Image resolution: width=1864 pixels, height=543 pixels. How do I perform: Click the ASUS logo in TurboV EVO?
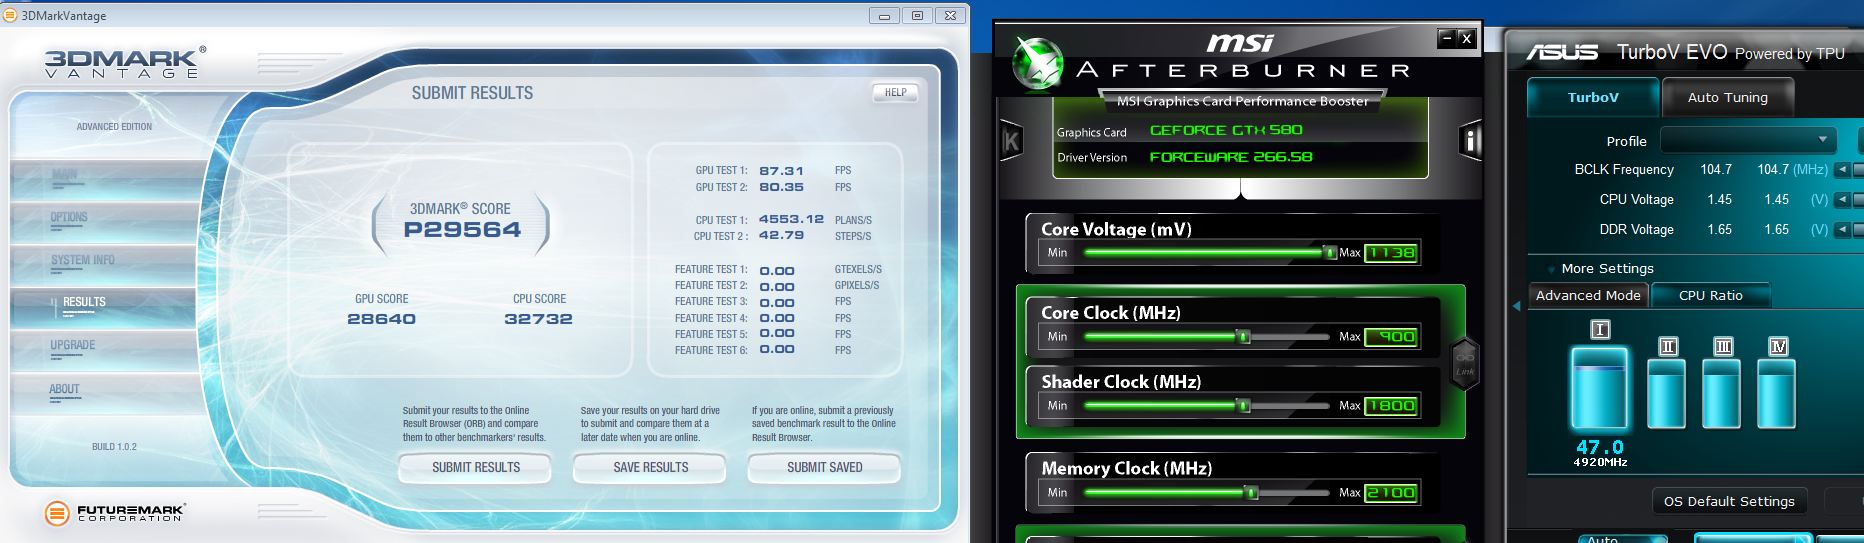click(x=1562, y=52)
